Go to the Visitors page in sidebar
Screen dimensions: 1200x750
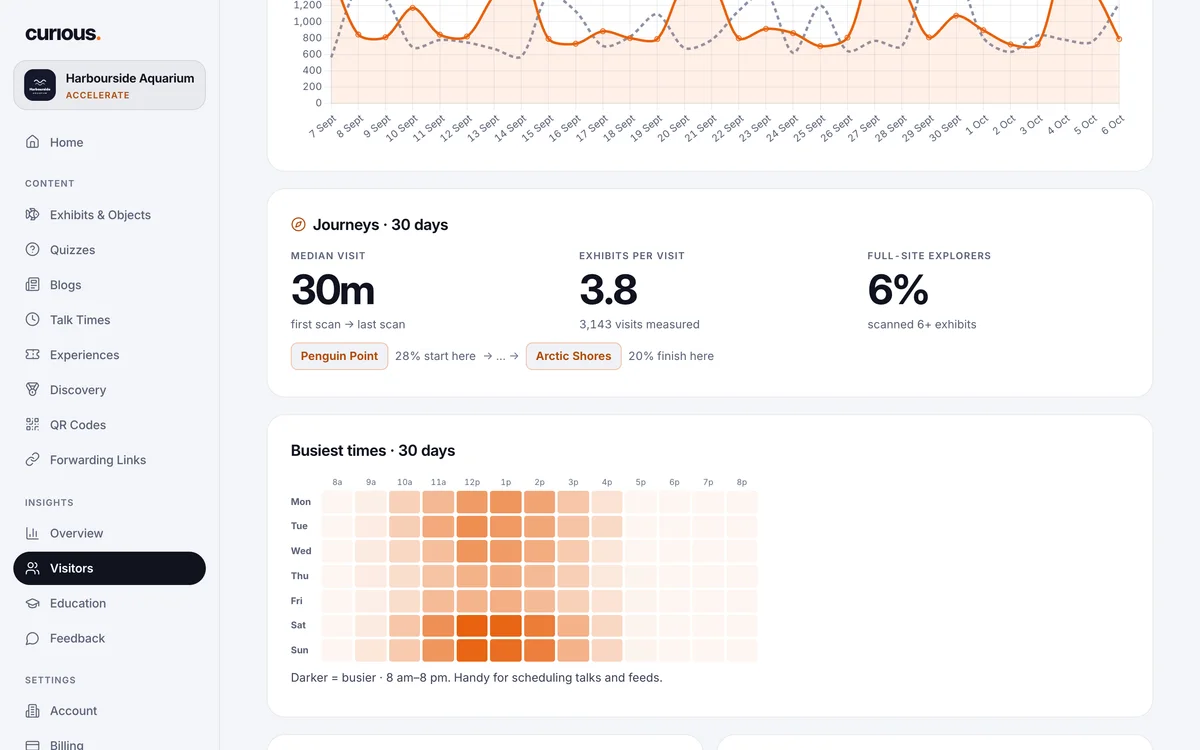(x=109, y=568)
